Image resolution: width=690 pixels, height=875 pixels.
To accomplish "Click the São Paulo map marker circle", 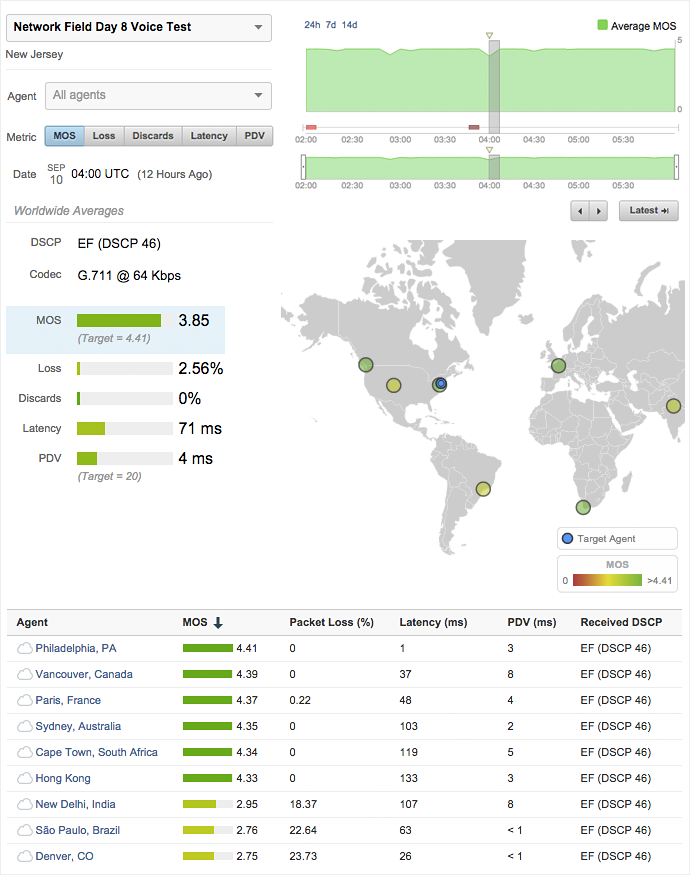I will [484, 489].
